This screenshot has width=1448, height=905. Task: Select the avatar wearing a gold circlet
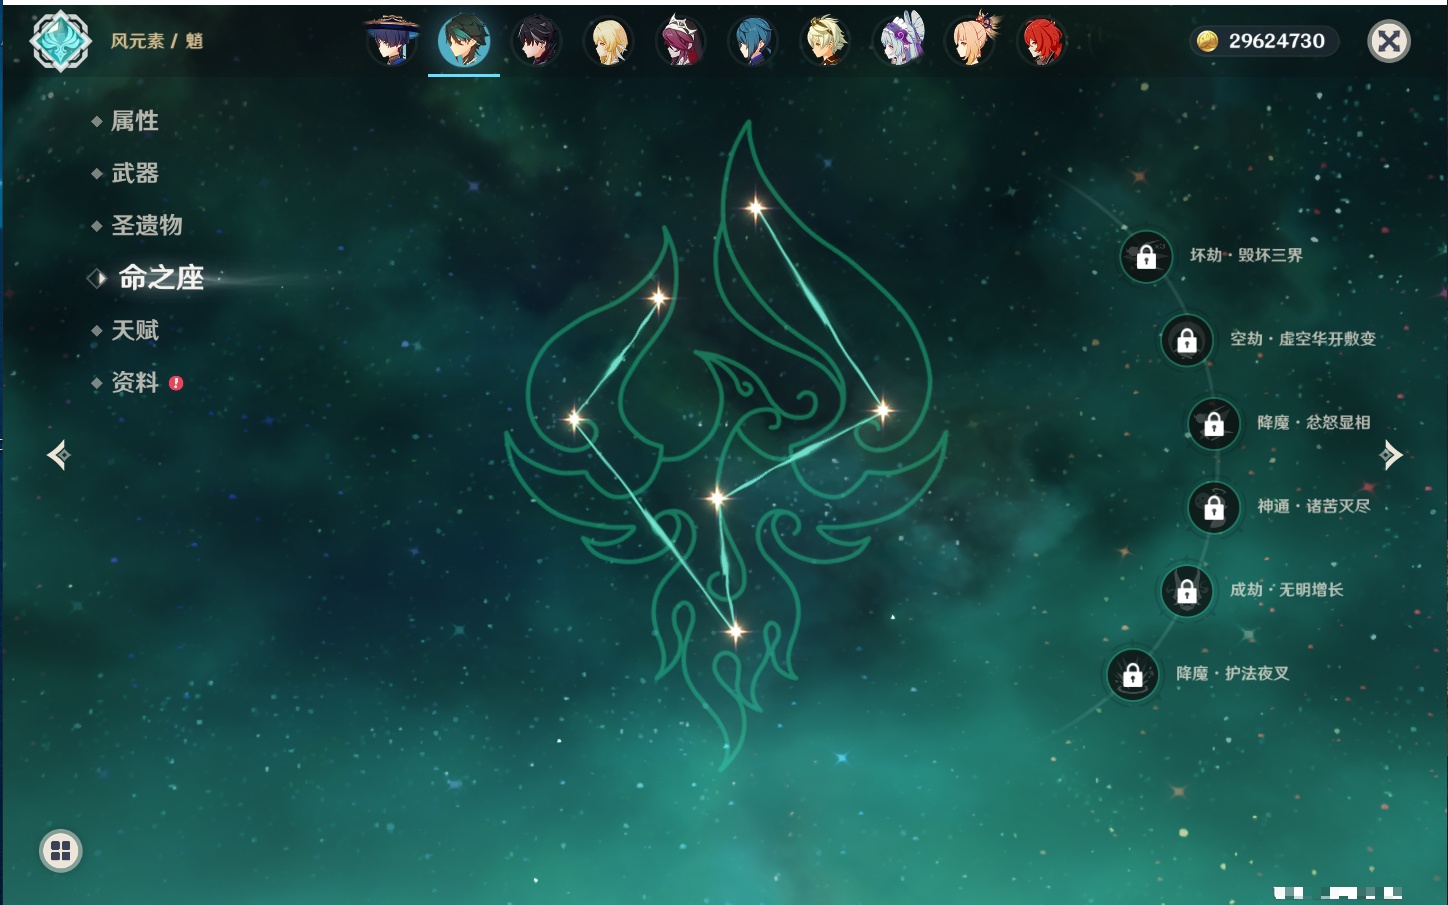click(x=826, y=41)
